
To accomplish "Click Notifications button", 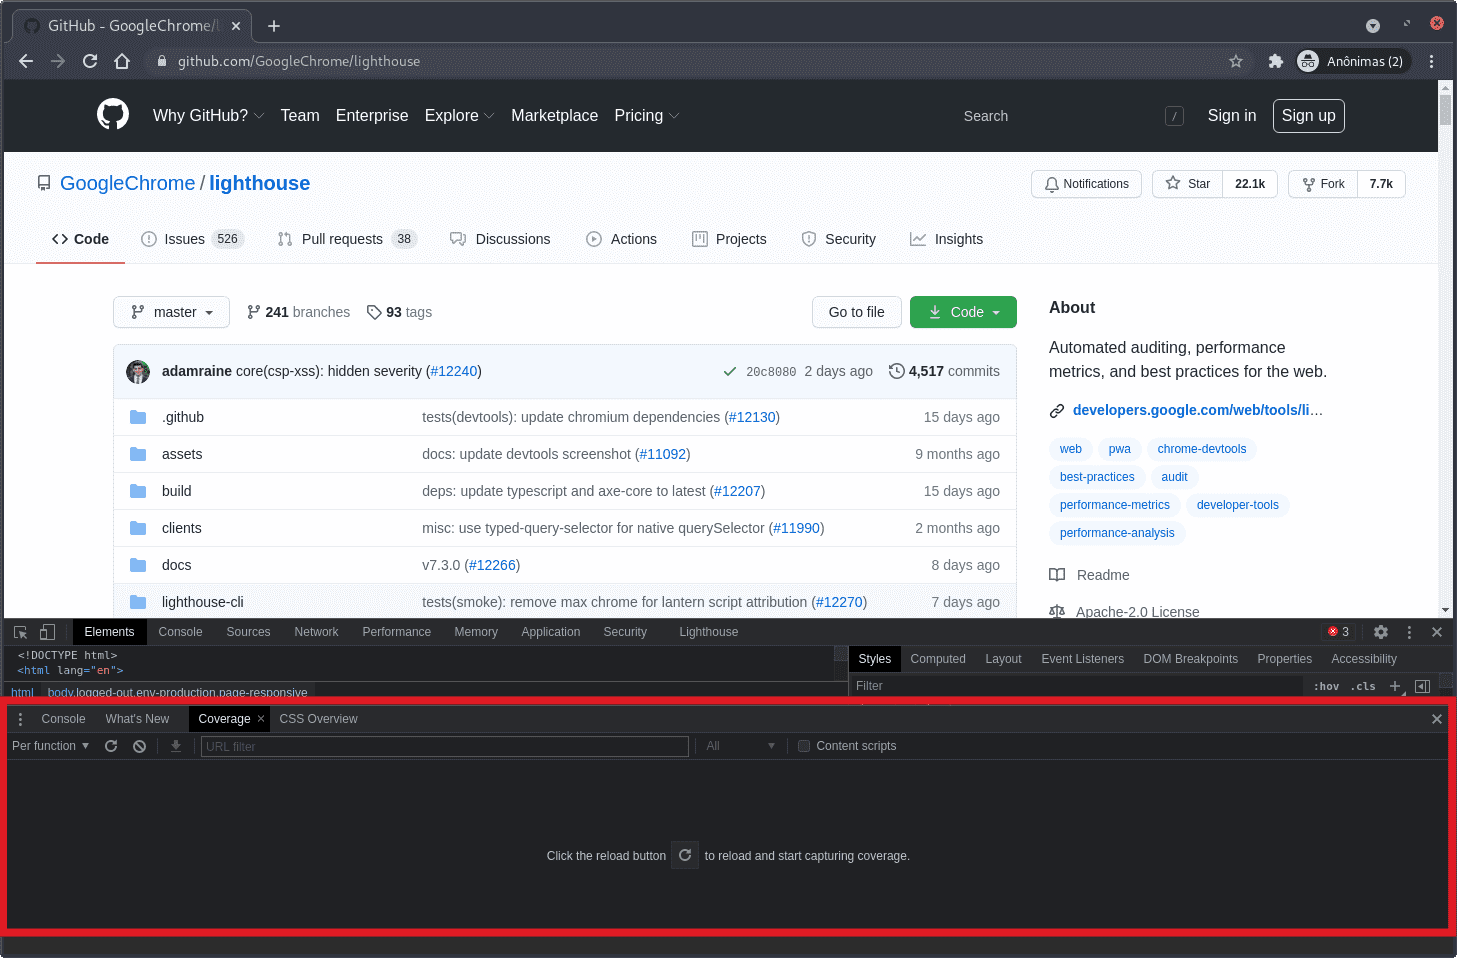I will tap(1086, 184).
